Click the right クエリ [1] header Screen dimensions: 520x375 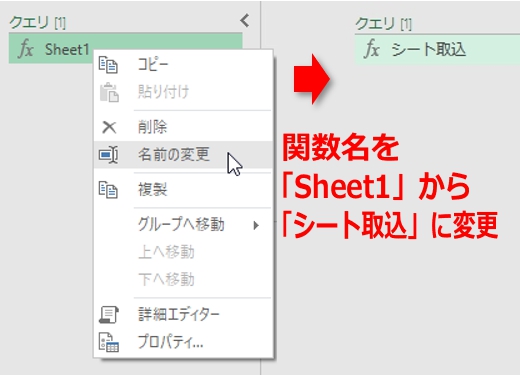click(x=384, y=24)
